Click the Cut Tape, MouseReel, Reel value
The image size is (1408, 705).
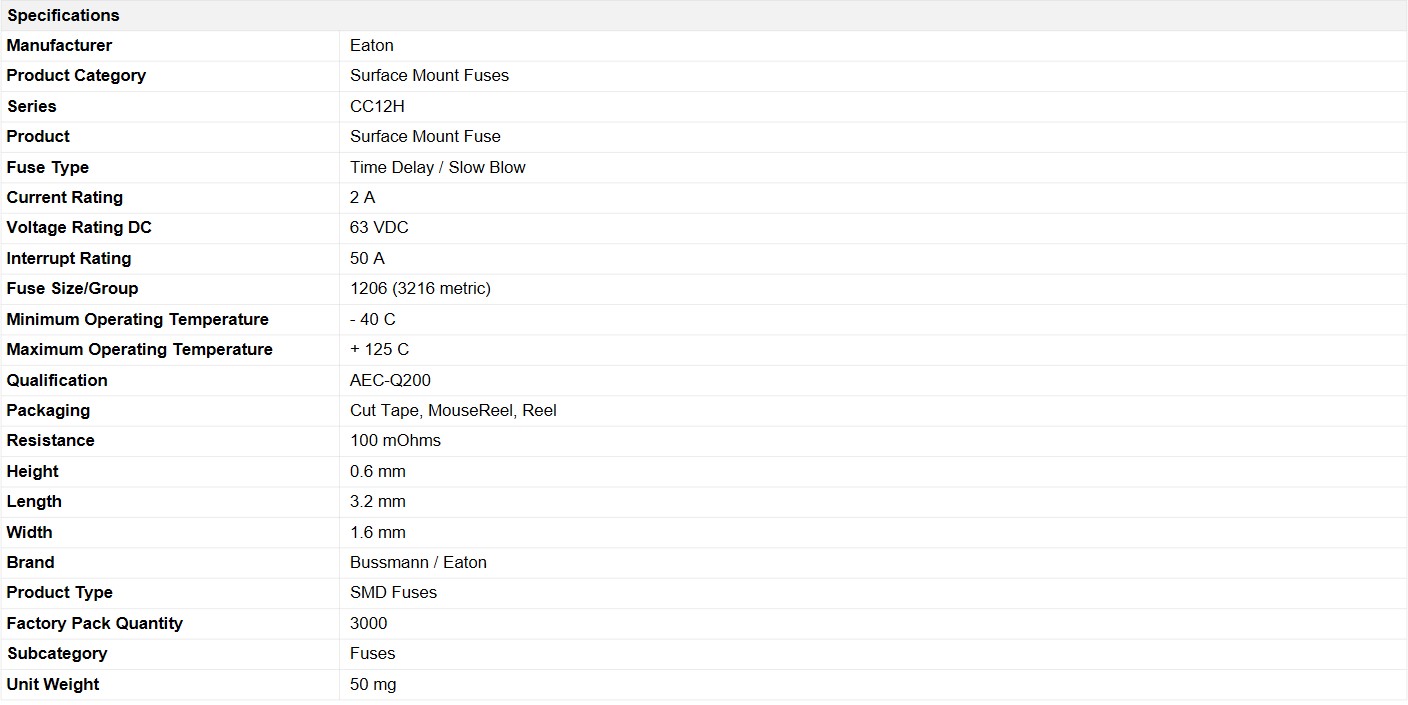pyautogui.click(x=453, y=410)
